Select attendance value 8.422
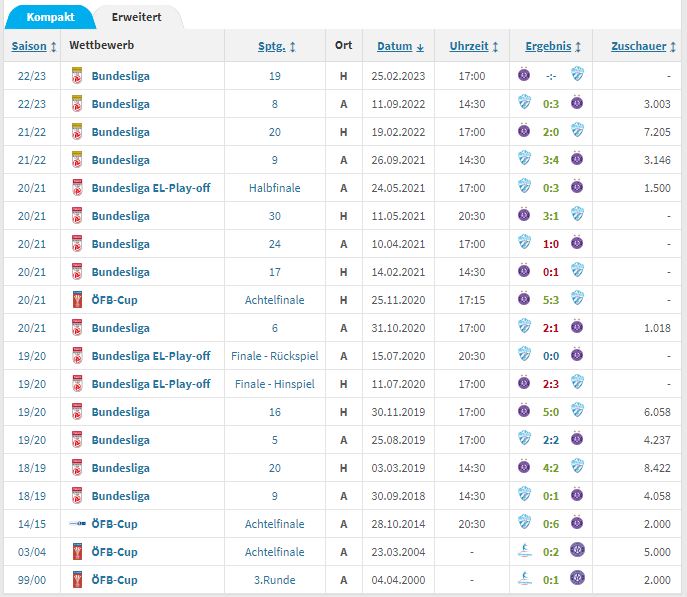This screenshot has width=687, height=597. coord(657,468)
